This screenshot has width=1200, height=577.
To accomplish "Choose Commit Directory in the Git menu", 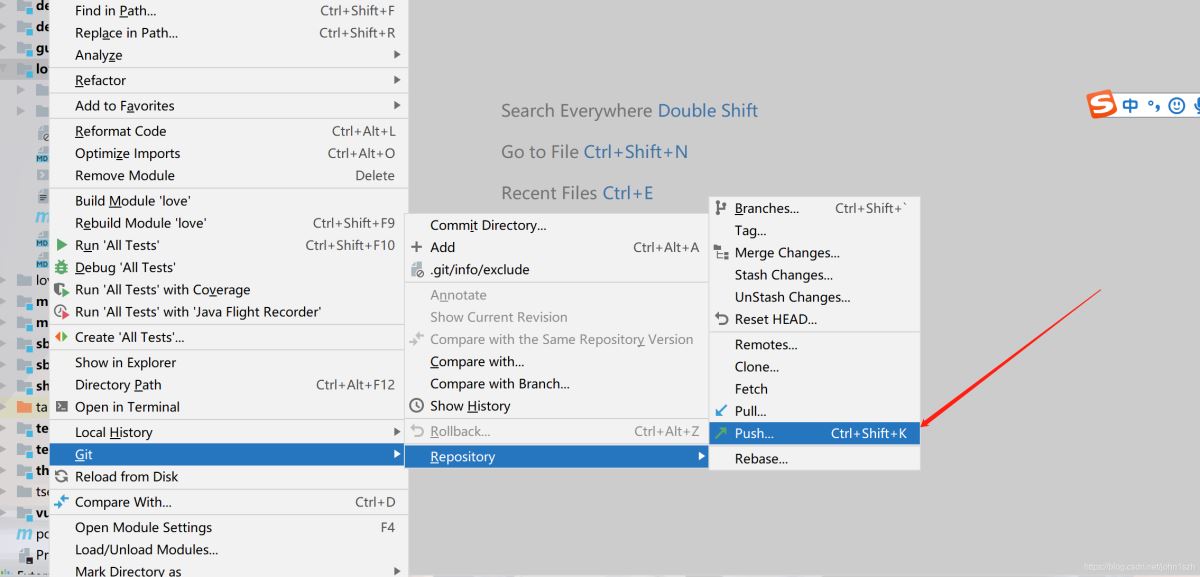I will (488, 225).
